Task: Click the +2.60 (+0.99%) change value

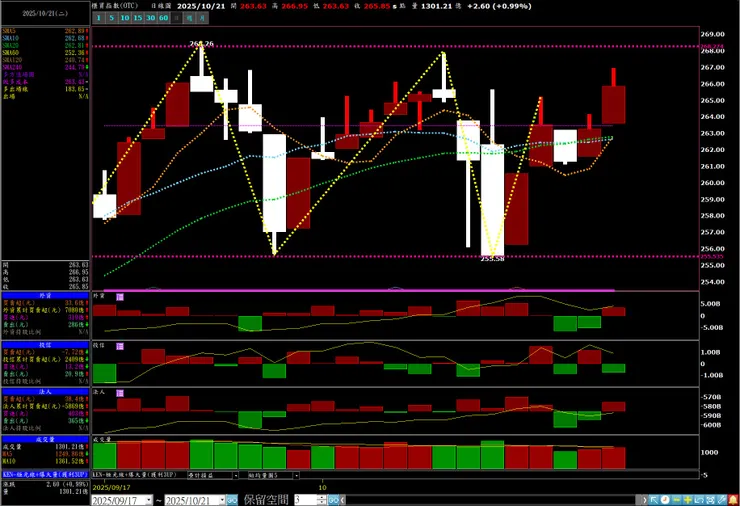Action: [499, 6]
